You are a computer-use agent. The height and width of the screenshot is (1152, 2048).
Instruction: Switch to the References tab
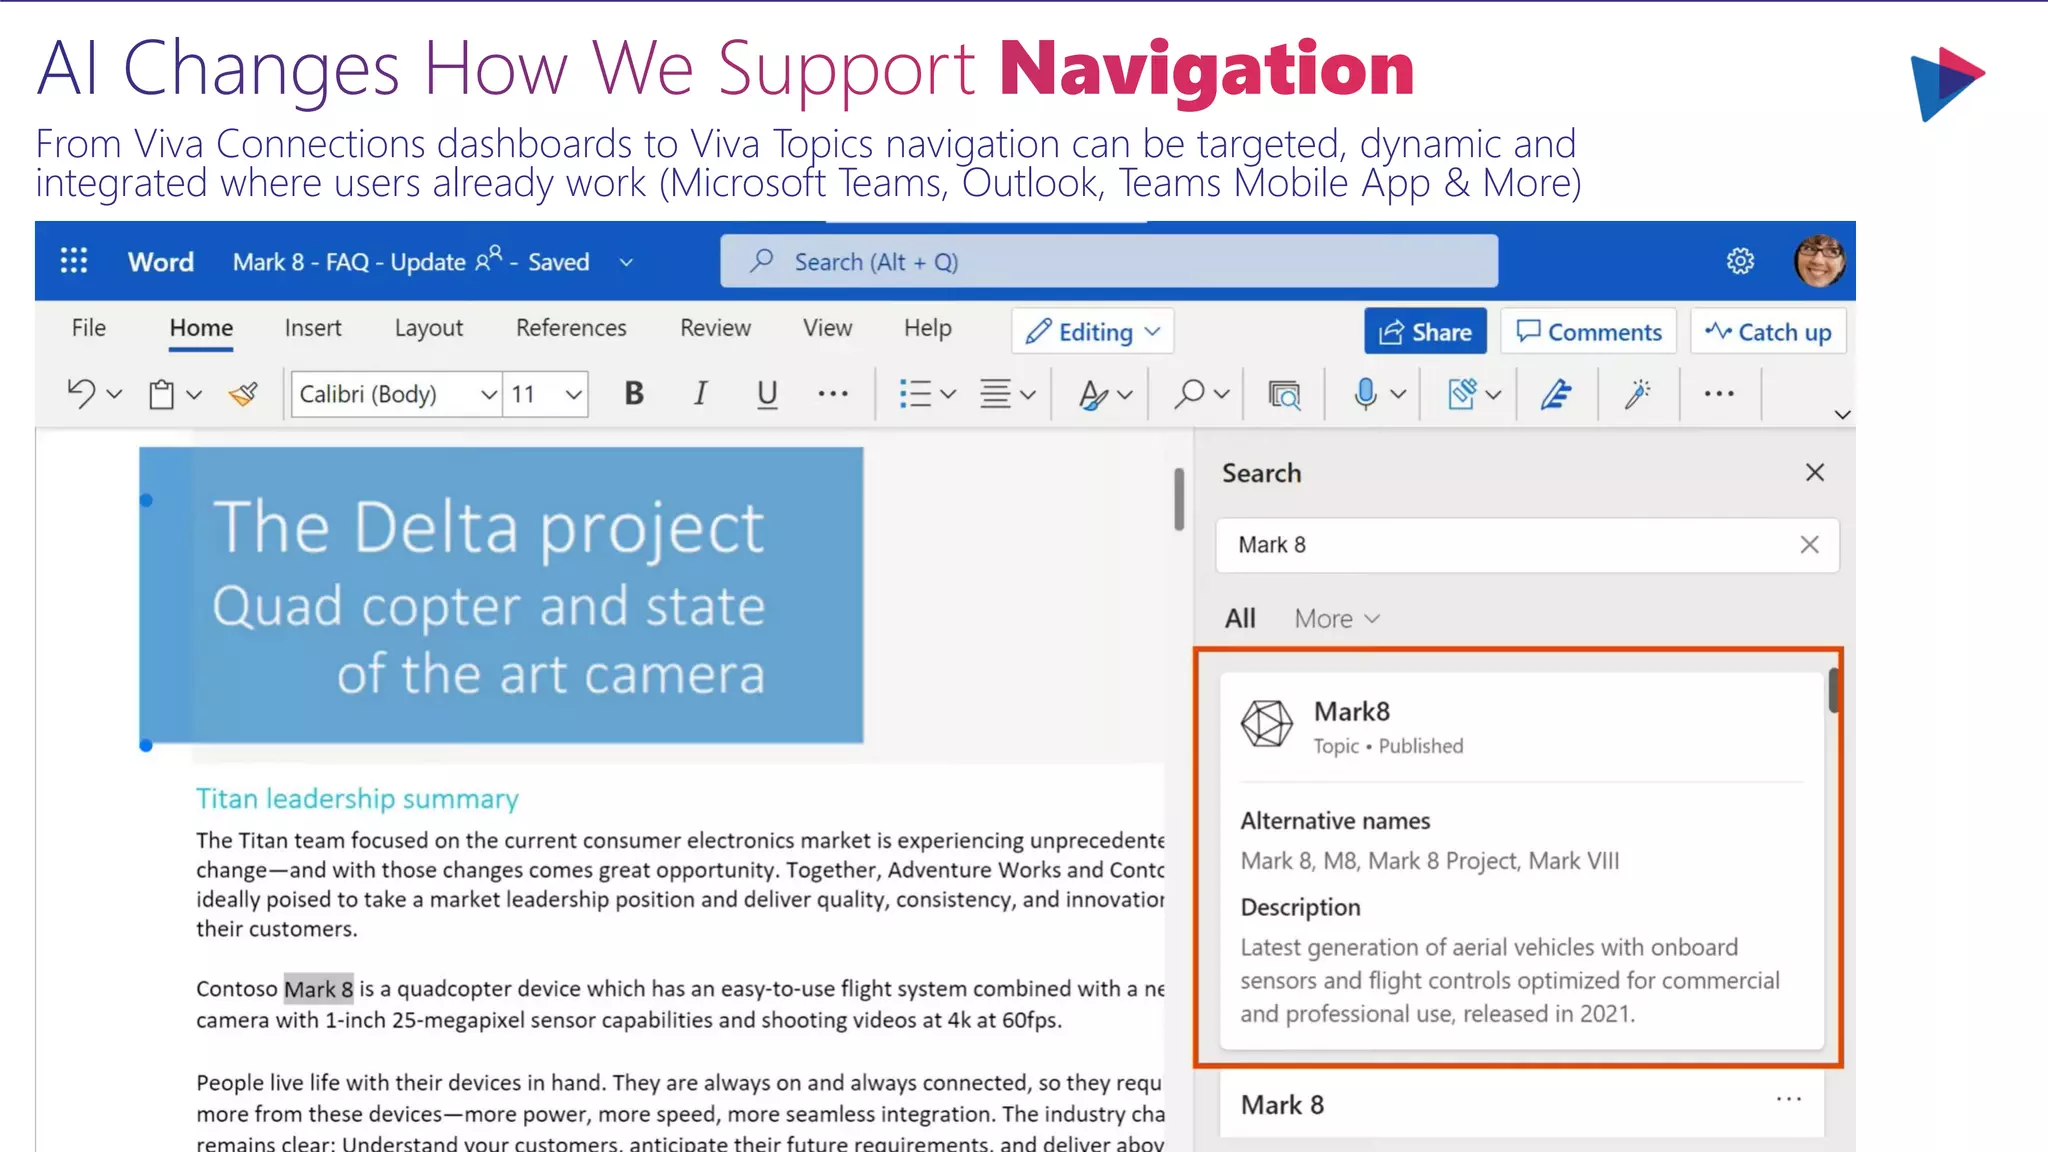pyautogui.click(x=571, y=328)
